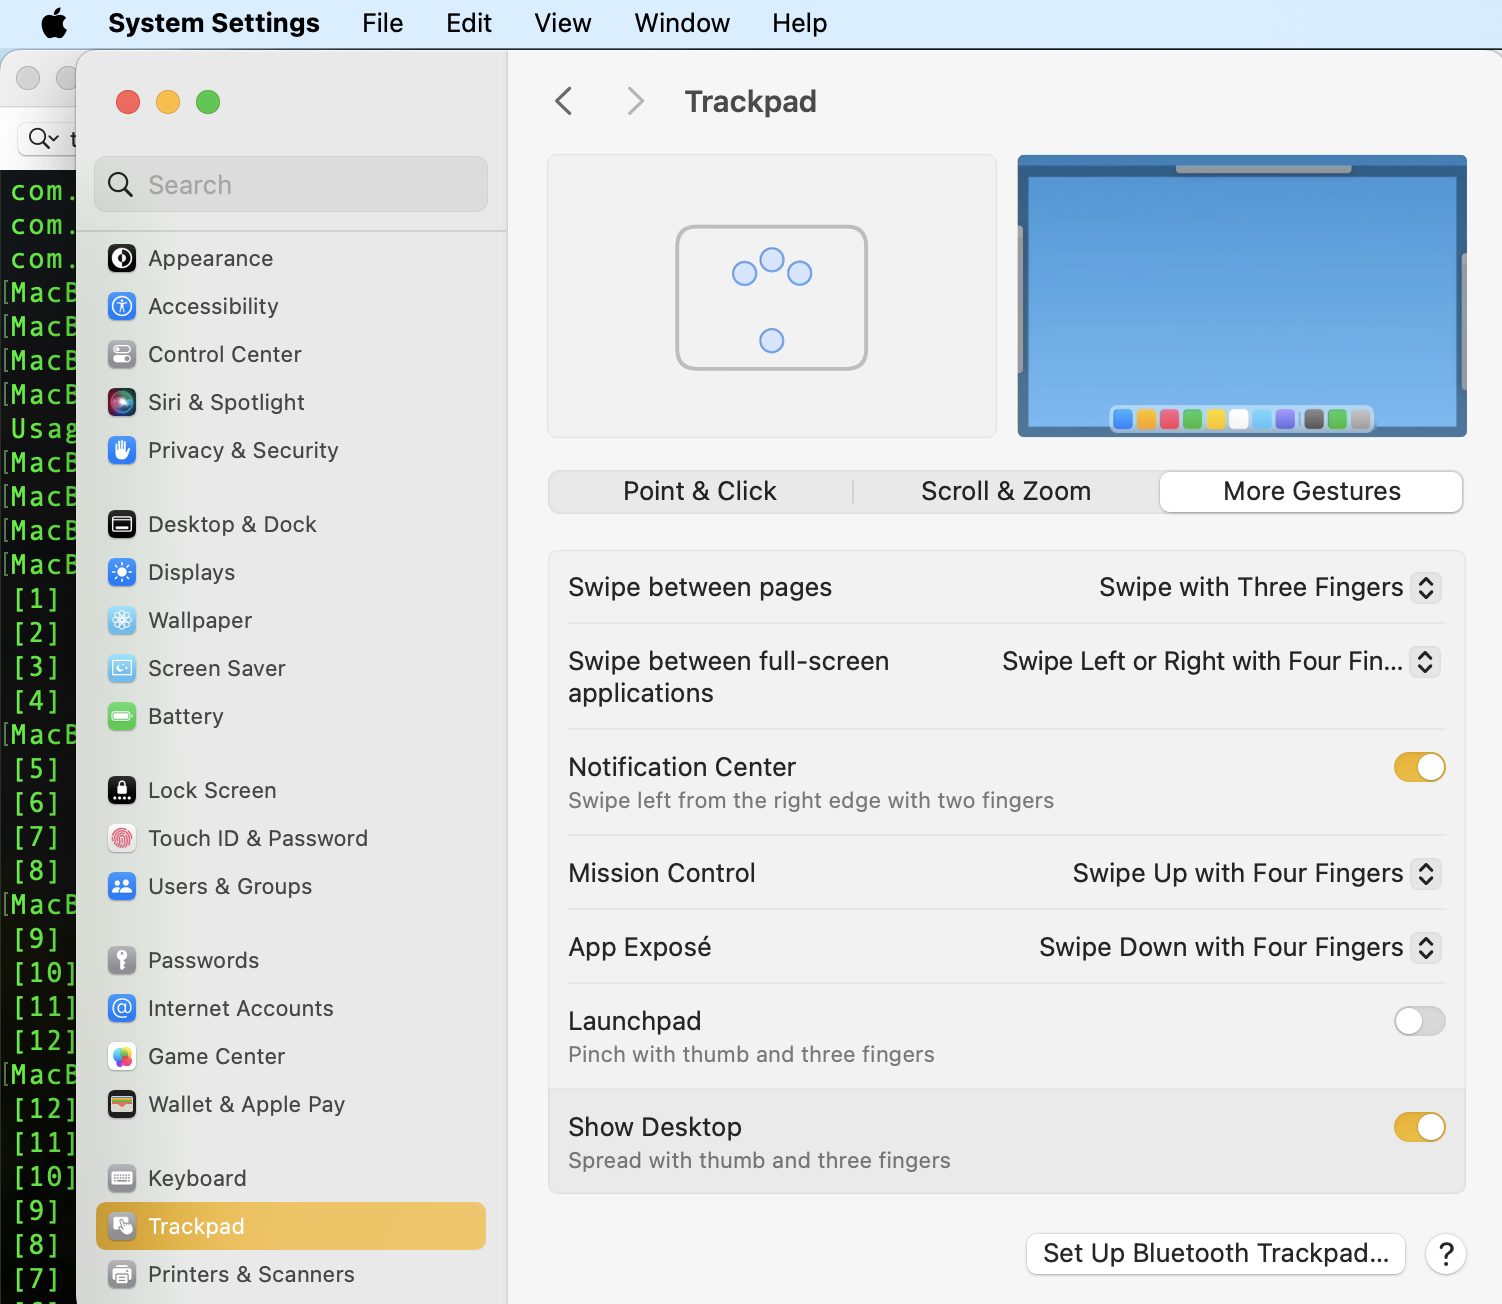Image resolution: width=1502 pixels, height=1304 pixels.
Task: Open the System Settings app menu
Action: [214, 23]
